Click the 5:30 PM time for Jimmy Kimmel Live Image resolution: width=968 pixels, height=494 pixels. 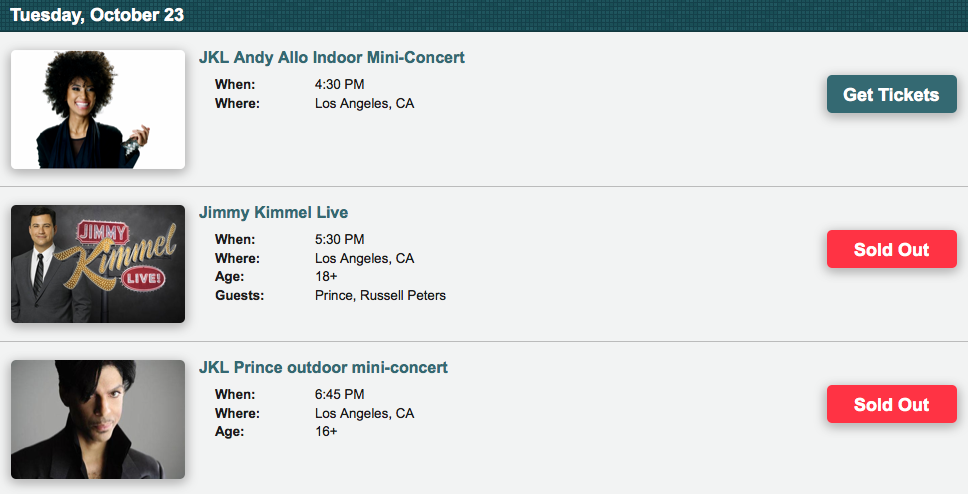tap(339, 240)
